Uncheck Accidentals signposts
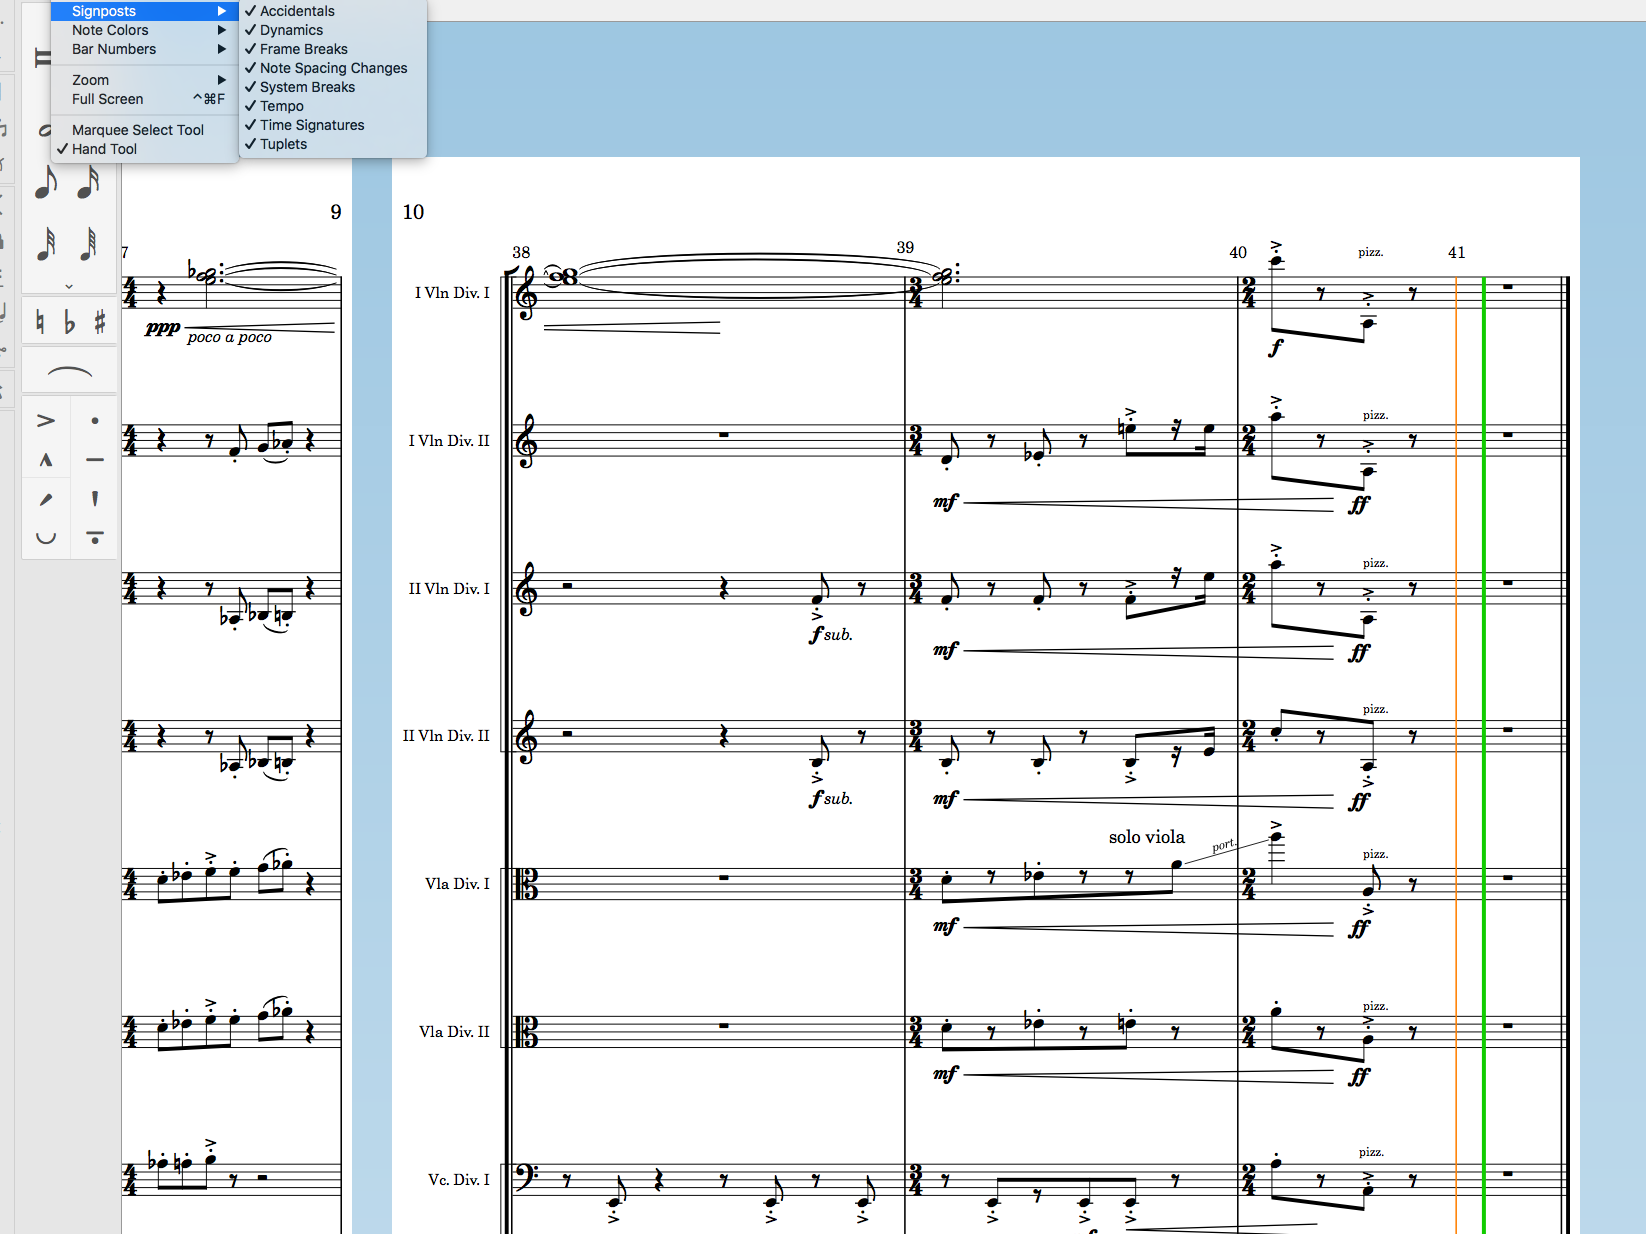1646x1234 pixels. [x=332, y=11]
